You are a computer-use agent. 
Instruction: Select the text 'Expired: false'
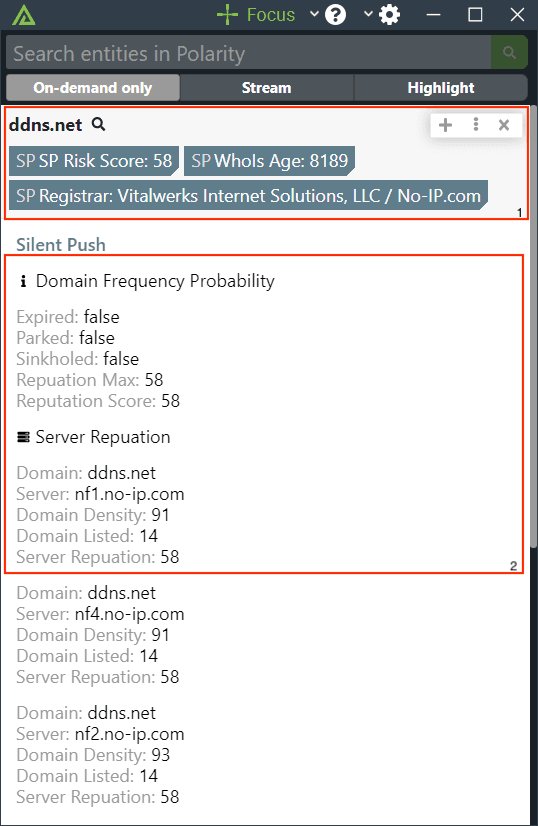[68, 317]
